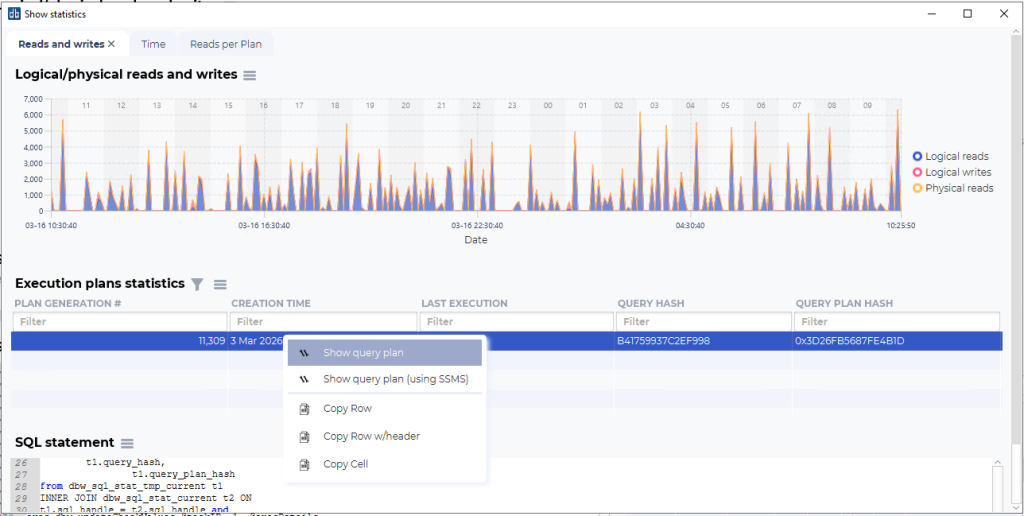
Task: Click the t1.query_plan_hash line in SQL statement
Action: tap(184, 475)
